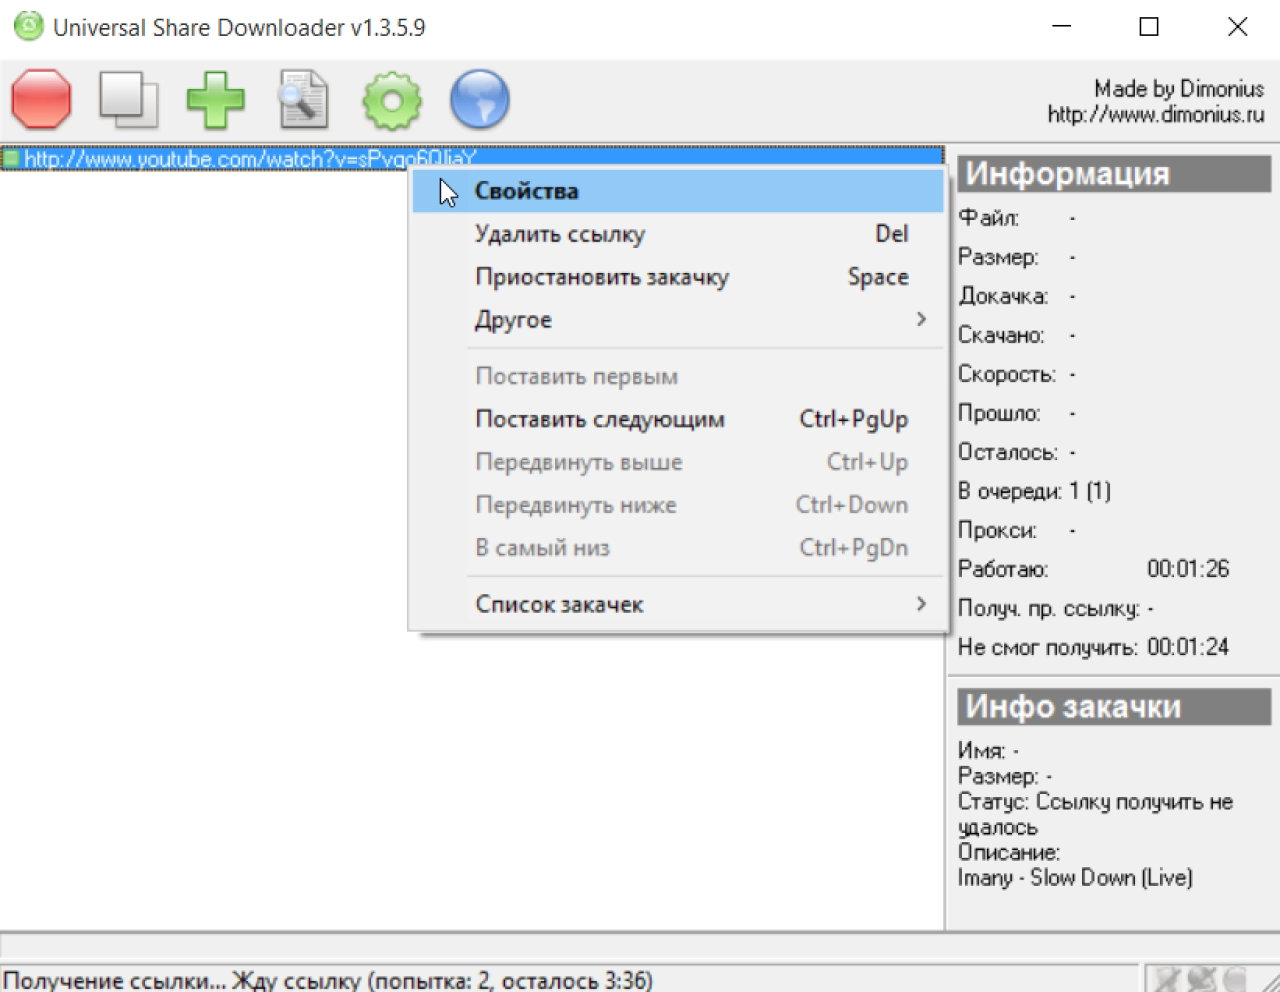Select the YouTube link row

click(x=472, y=158)
